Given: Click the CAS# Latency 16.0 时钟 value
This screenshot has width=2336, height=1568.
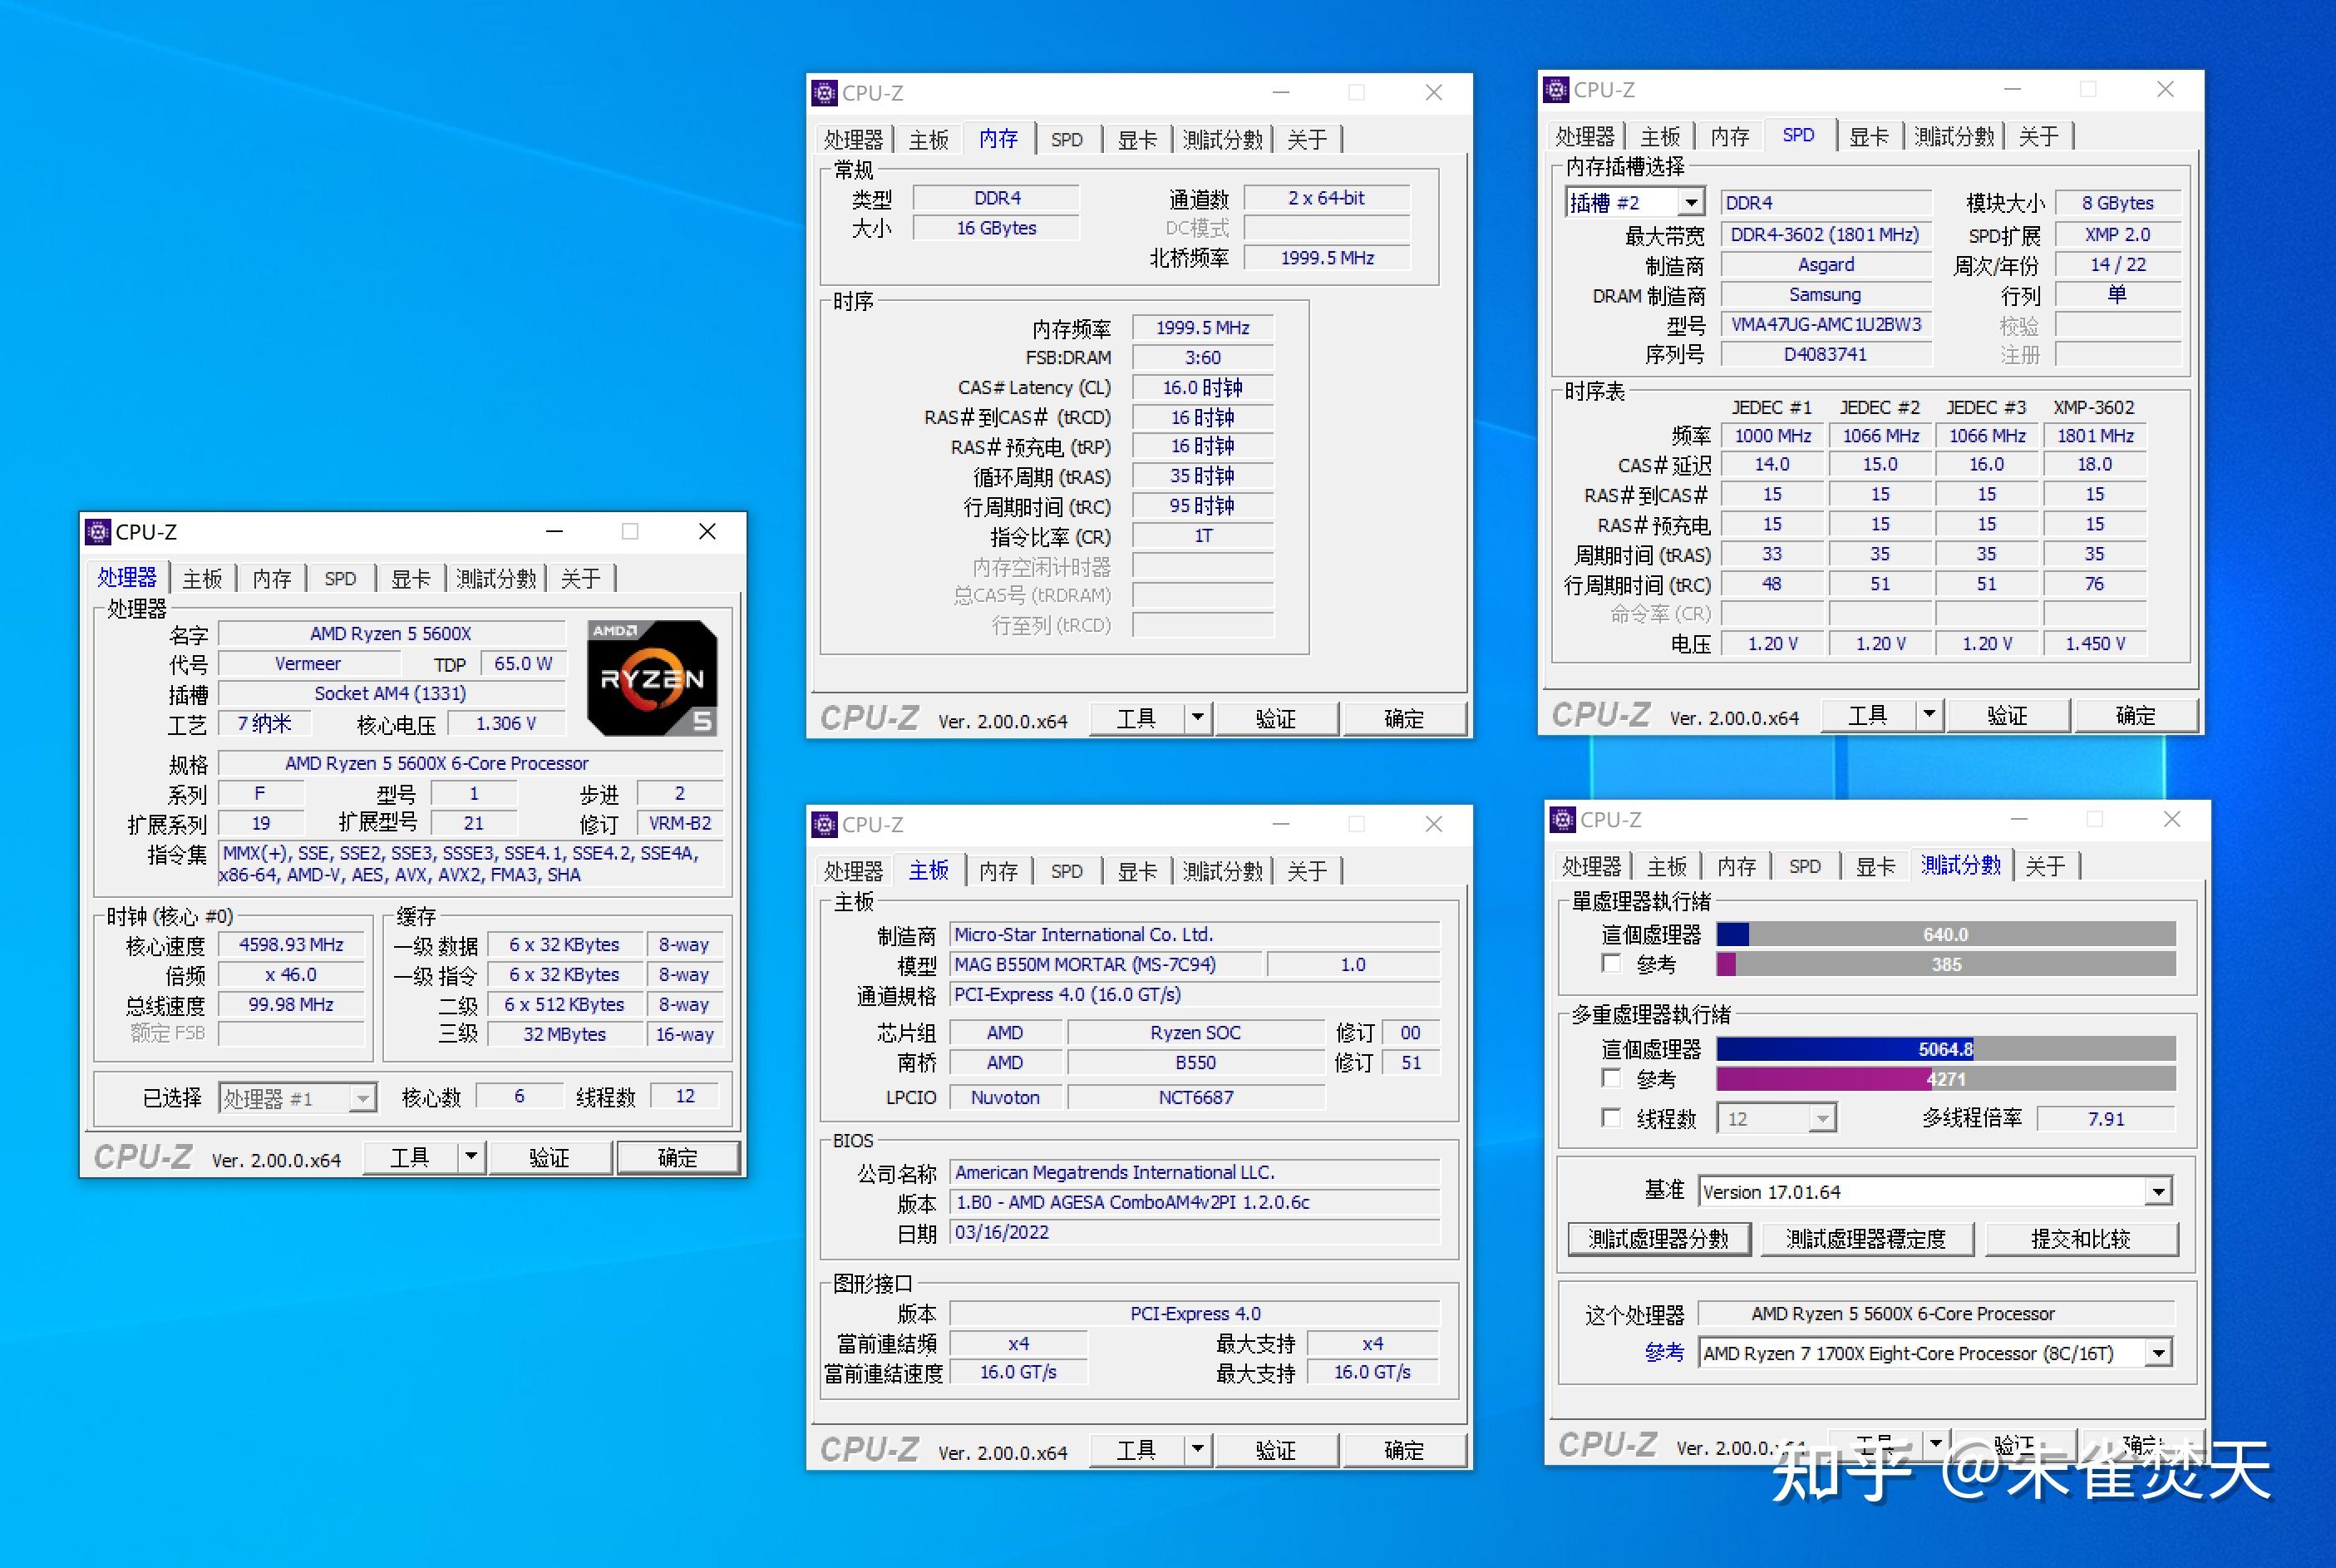Looking at the screenshot, I should pyautogui.click(x=1203, y=388).
